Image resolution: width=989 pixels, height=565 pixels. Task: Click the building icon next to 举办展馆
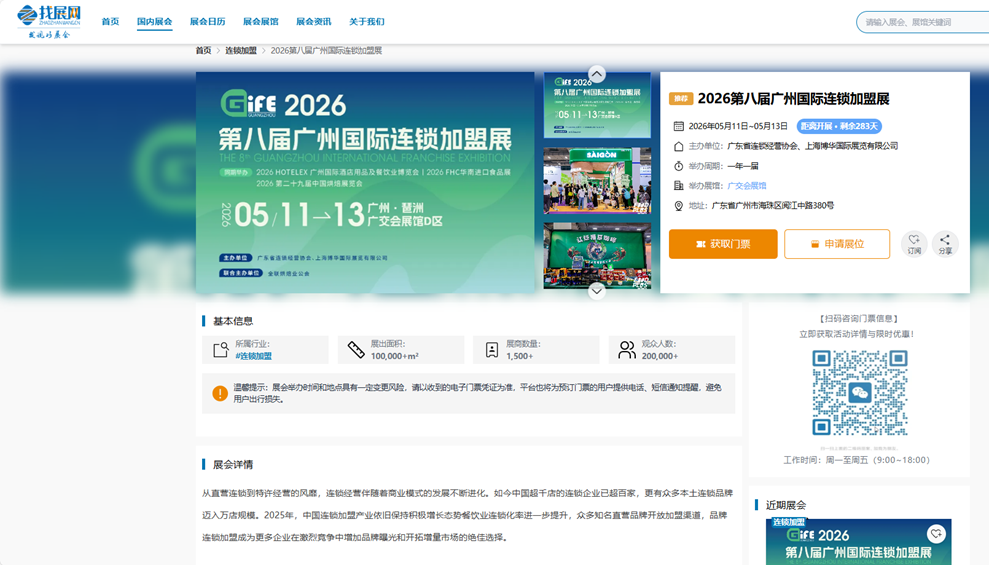point(679,185)
